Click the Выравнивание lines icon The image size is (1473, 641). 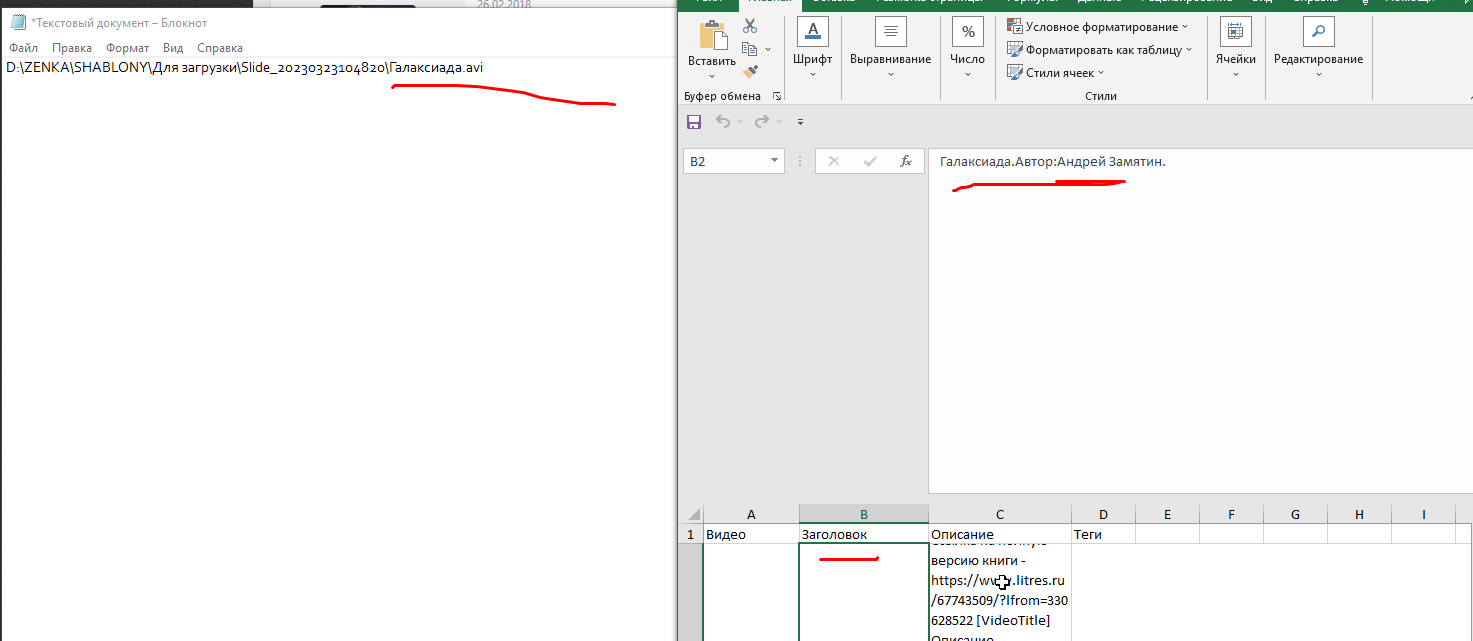890,31
